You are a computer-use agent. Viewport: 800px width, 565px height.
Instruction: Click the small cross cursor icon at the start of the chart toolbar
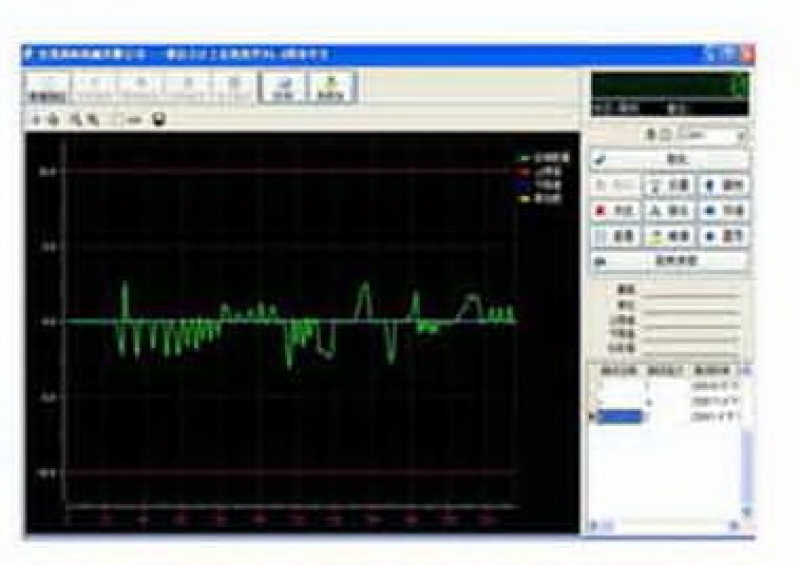coord(36,120)
